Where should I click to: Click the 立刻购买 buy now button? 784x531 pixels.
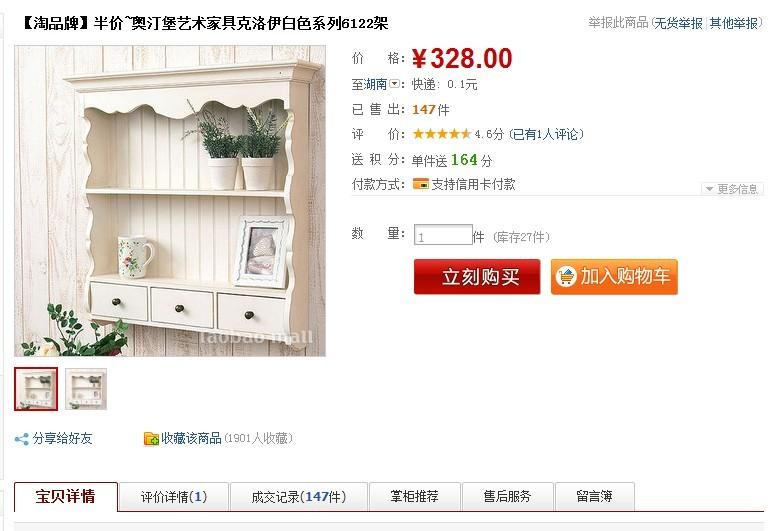tap(477, 276)
